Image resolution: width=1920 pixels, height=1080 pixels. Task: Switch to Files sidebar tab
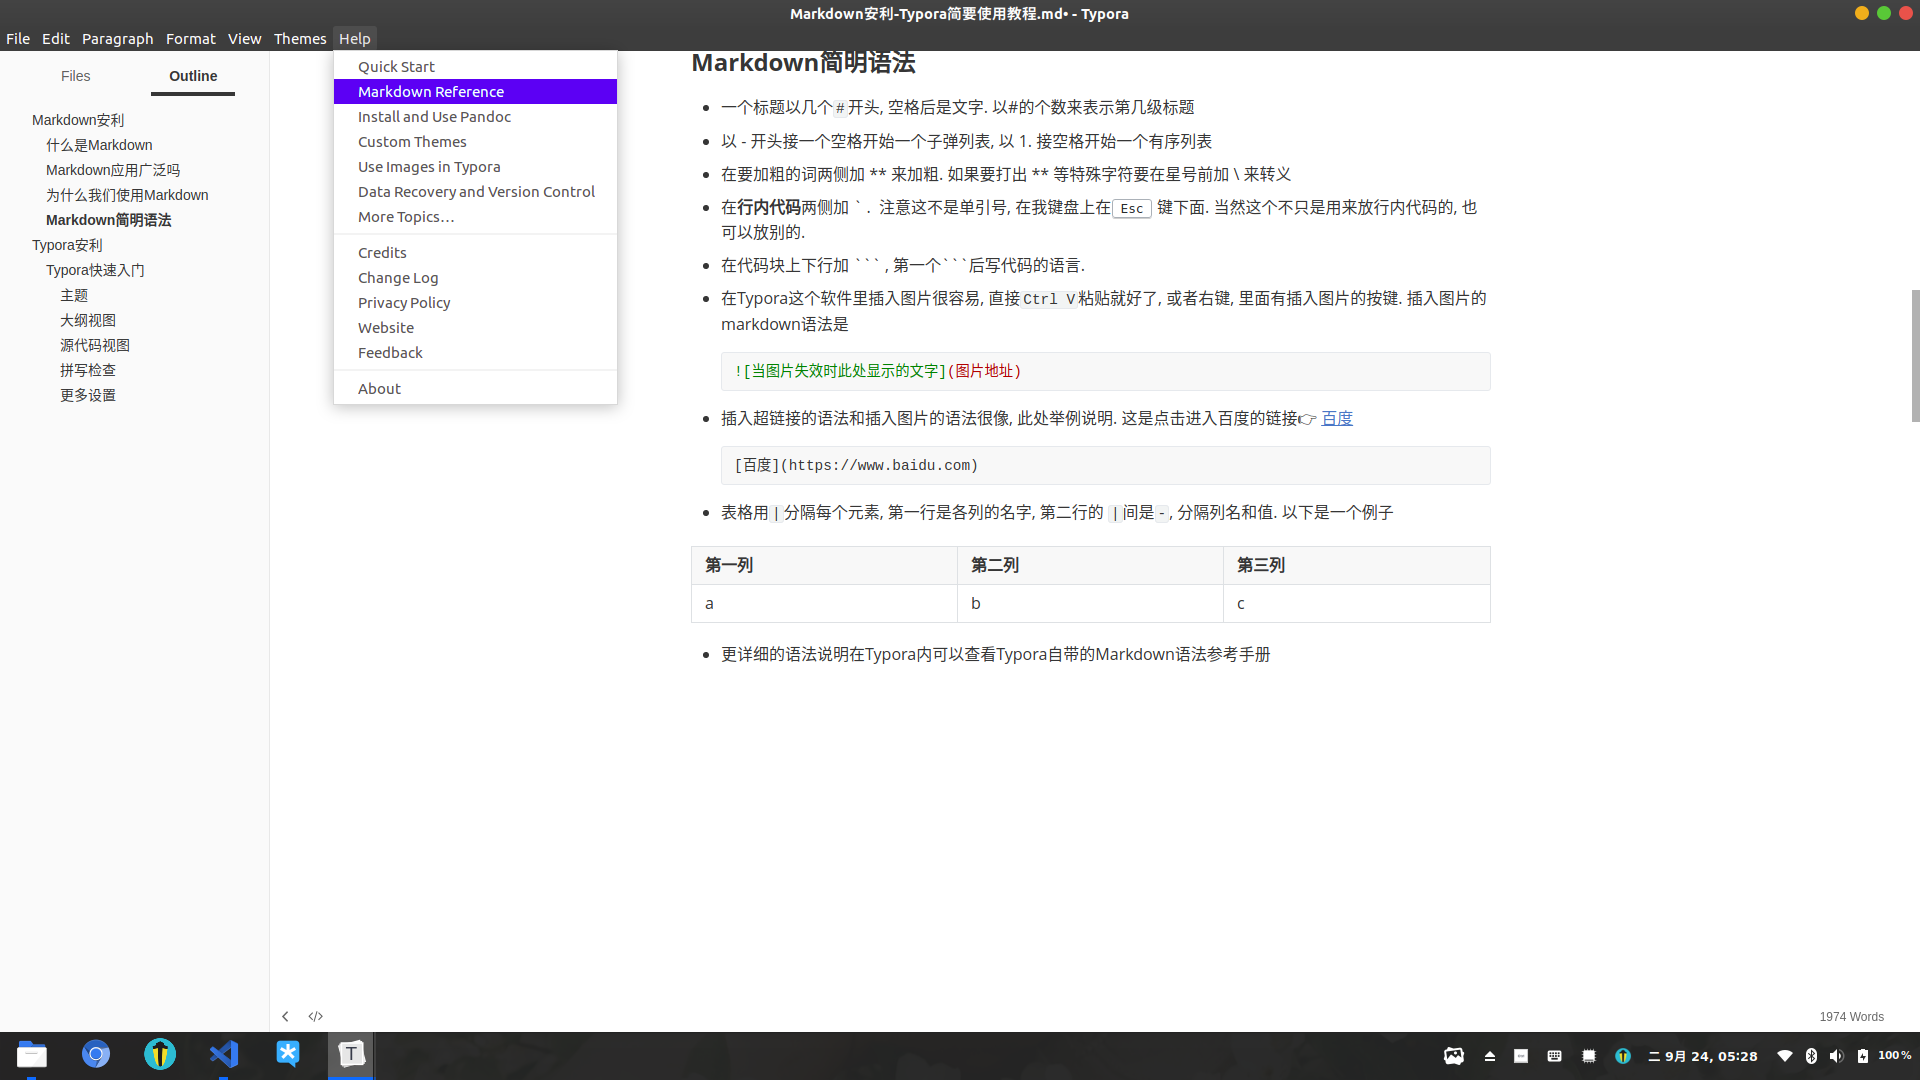tap(75, 76)
